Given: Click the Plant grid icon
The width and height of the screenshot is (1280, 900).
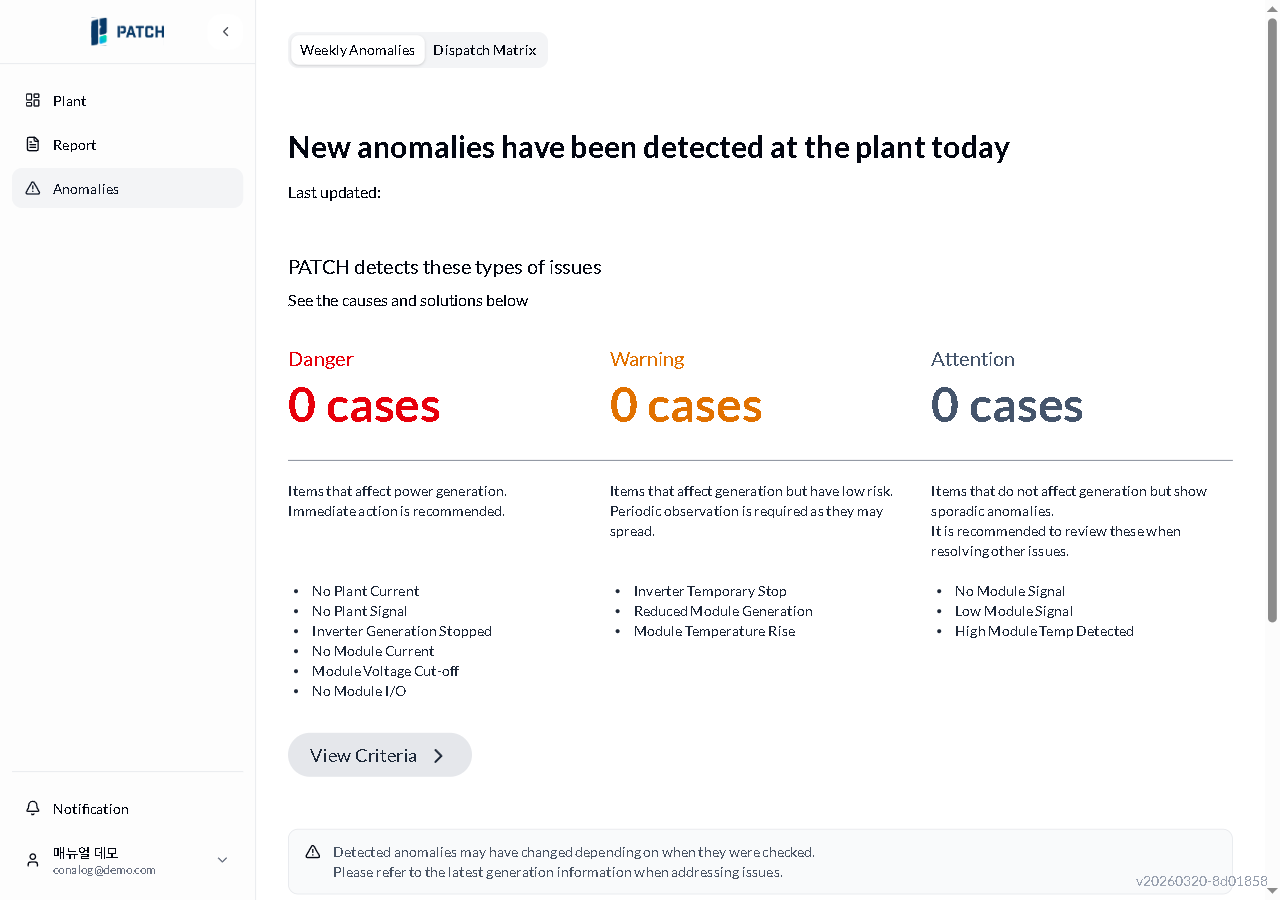Looking at the screenshot, I should pyautogui.click(x=33, y=100).
